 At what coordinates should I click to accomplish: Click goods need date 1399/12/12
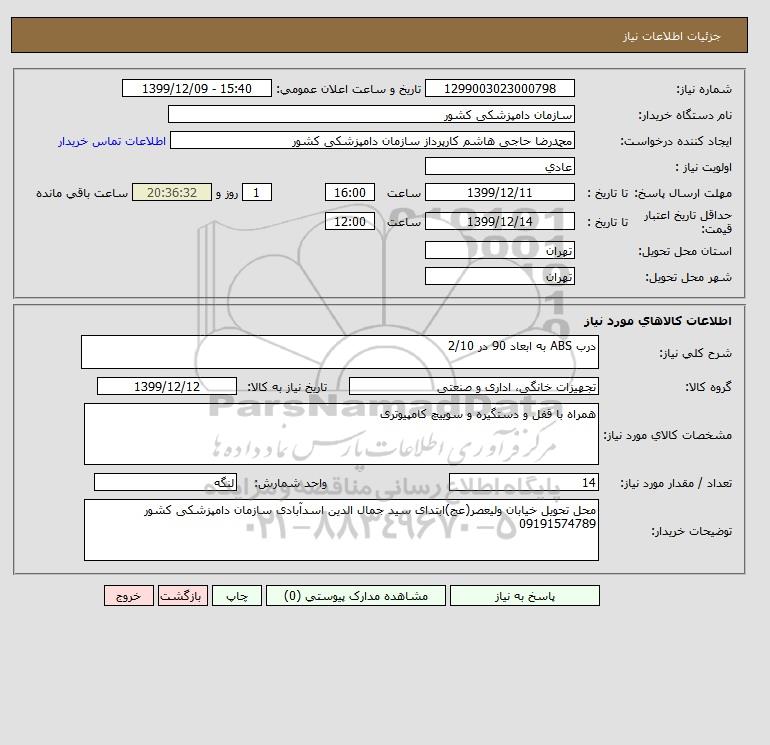coord(167,386)
